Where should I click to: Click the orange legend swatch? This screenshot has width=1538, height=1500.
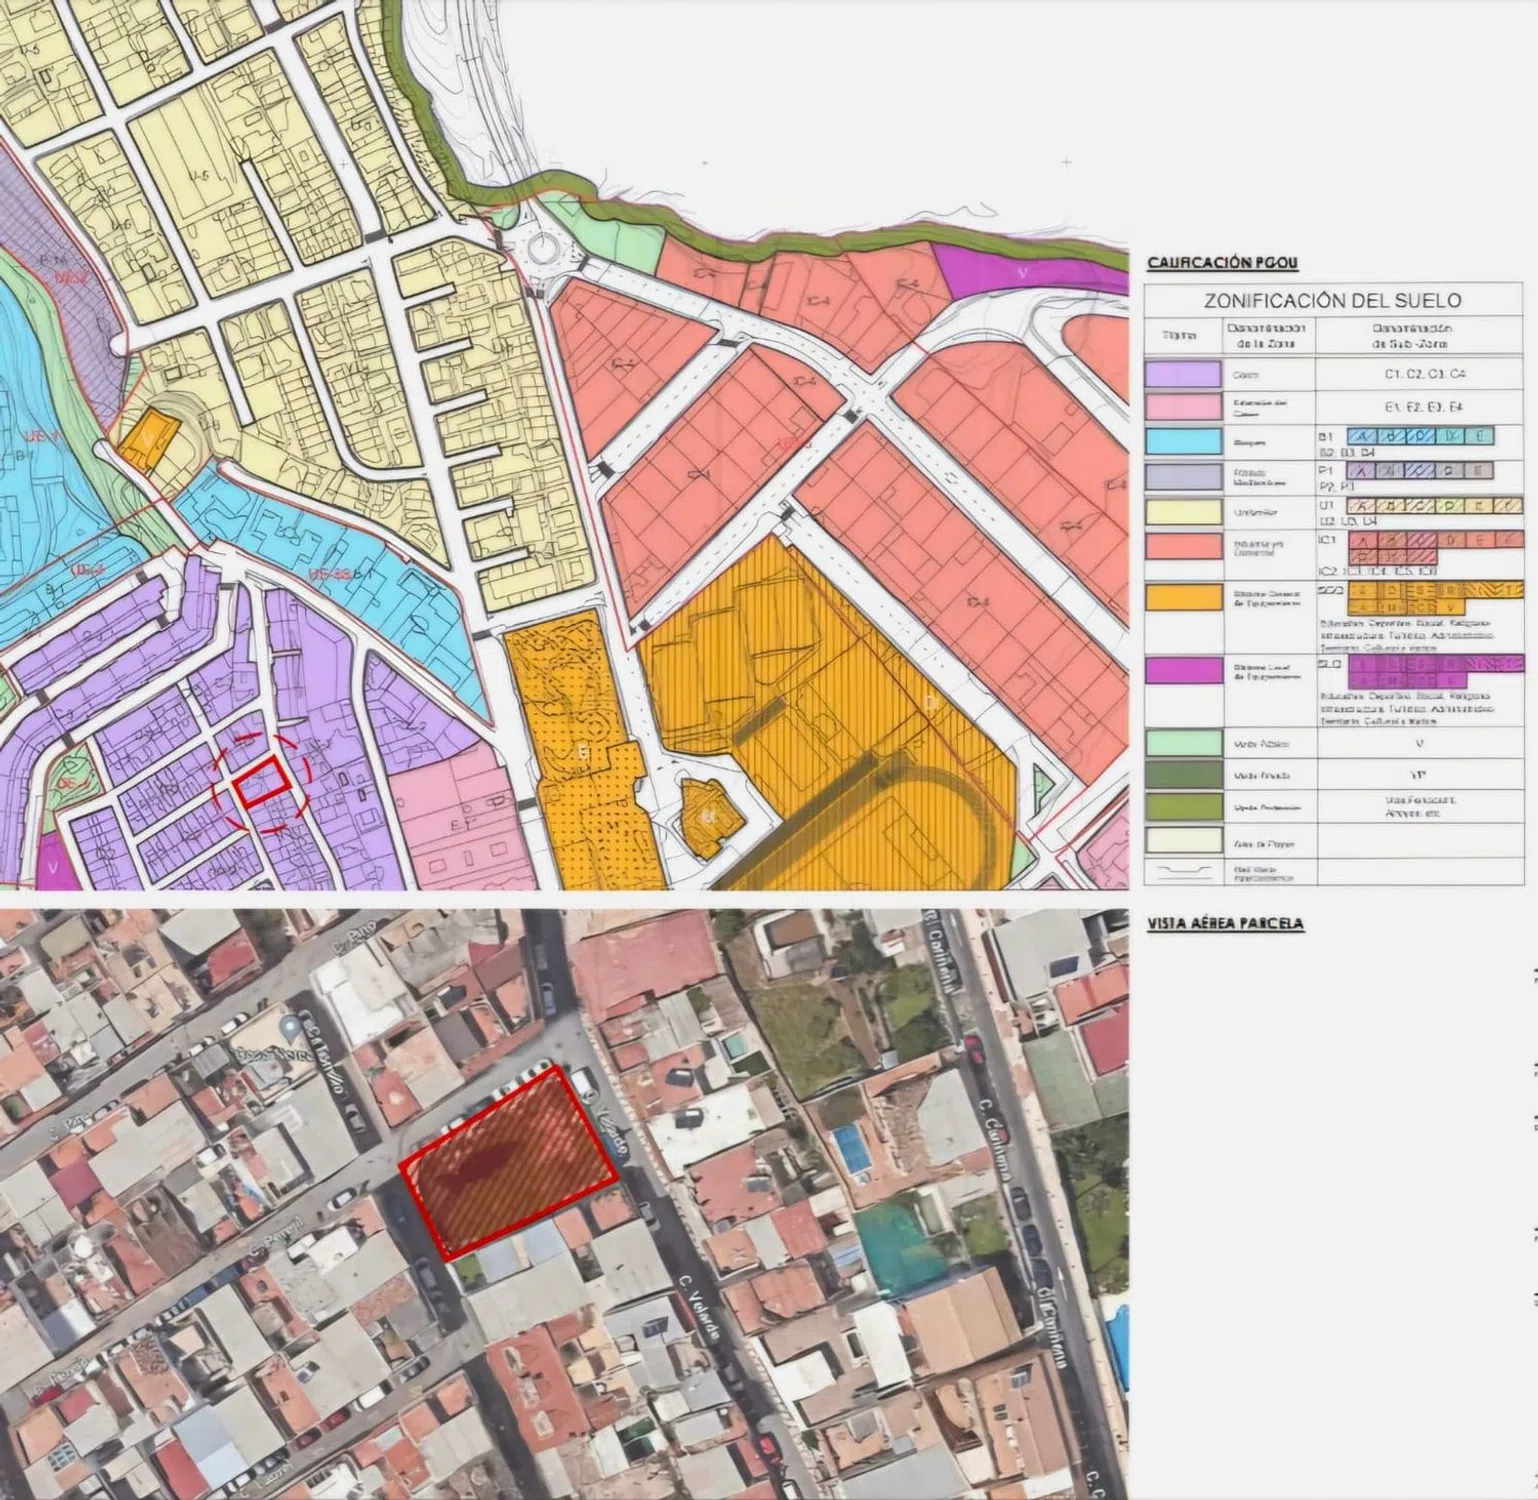coord(1183,597)
